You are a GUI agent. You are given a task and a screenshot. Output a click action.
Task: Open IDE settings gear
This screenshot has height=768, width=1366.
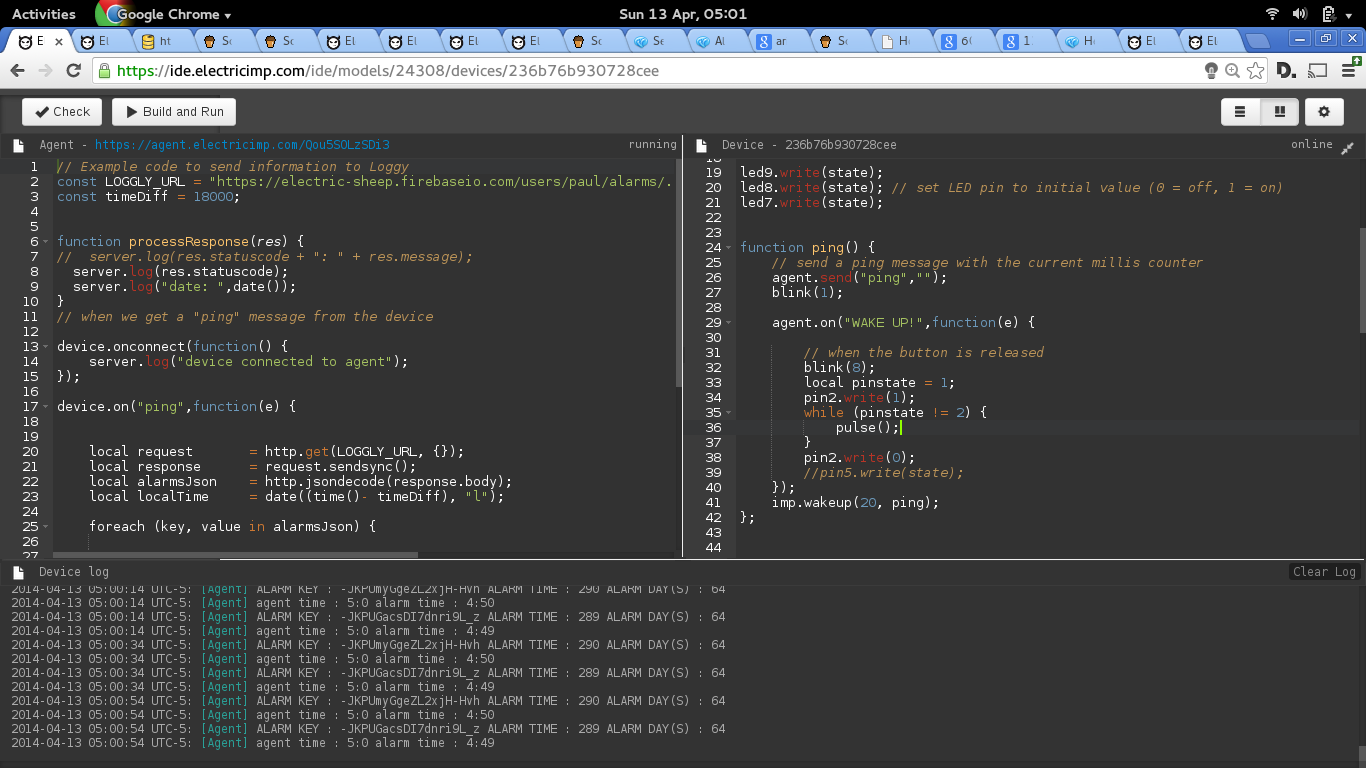click(1324, 112)
